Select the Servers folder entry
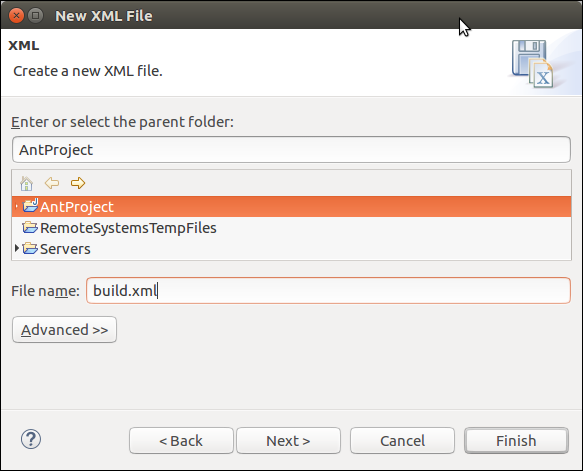Viewport: 583px width, 471px height. [65, 249]
